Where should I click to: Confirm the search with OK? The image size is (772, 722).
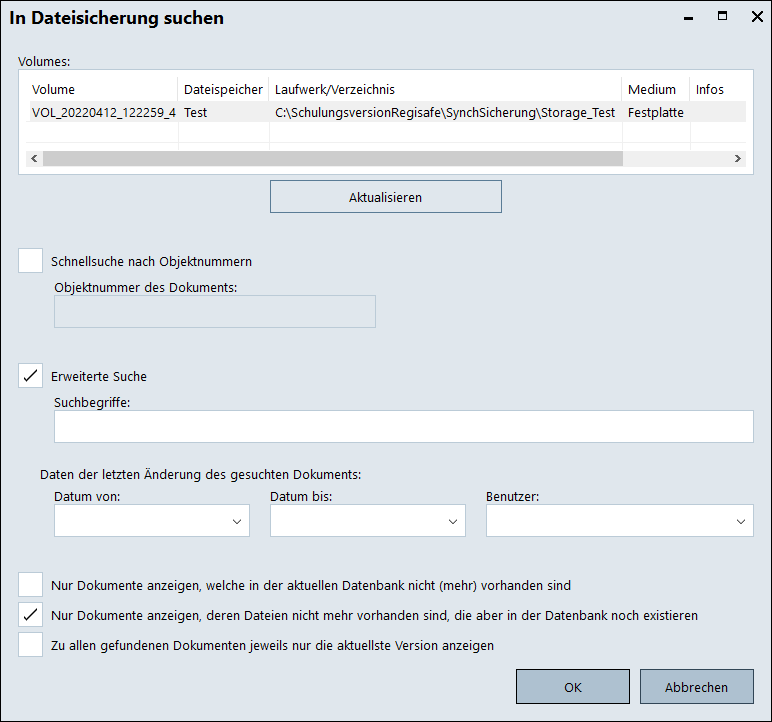572,687
